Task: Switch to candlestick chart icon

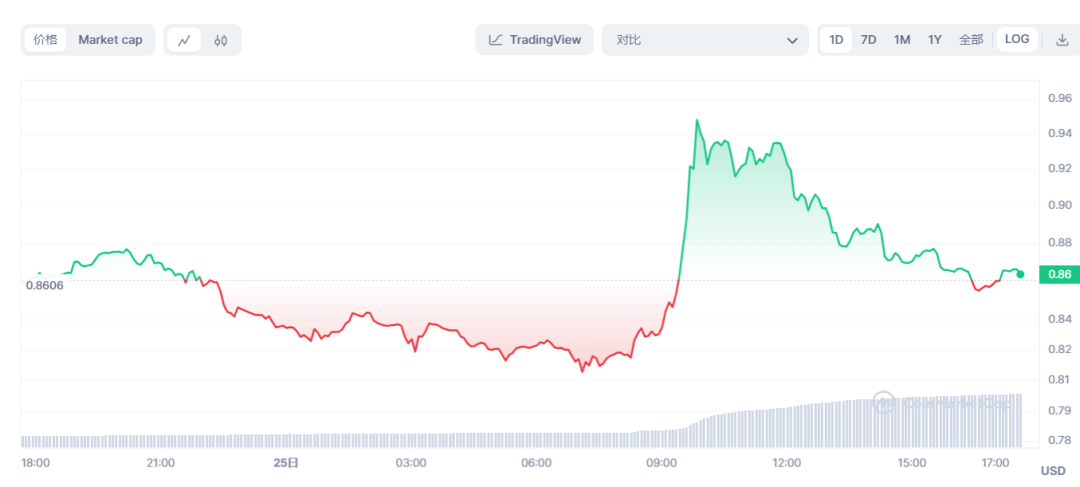Action: pos(221,40)
